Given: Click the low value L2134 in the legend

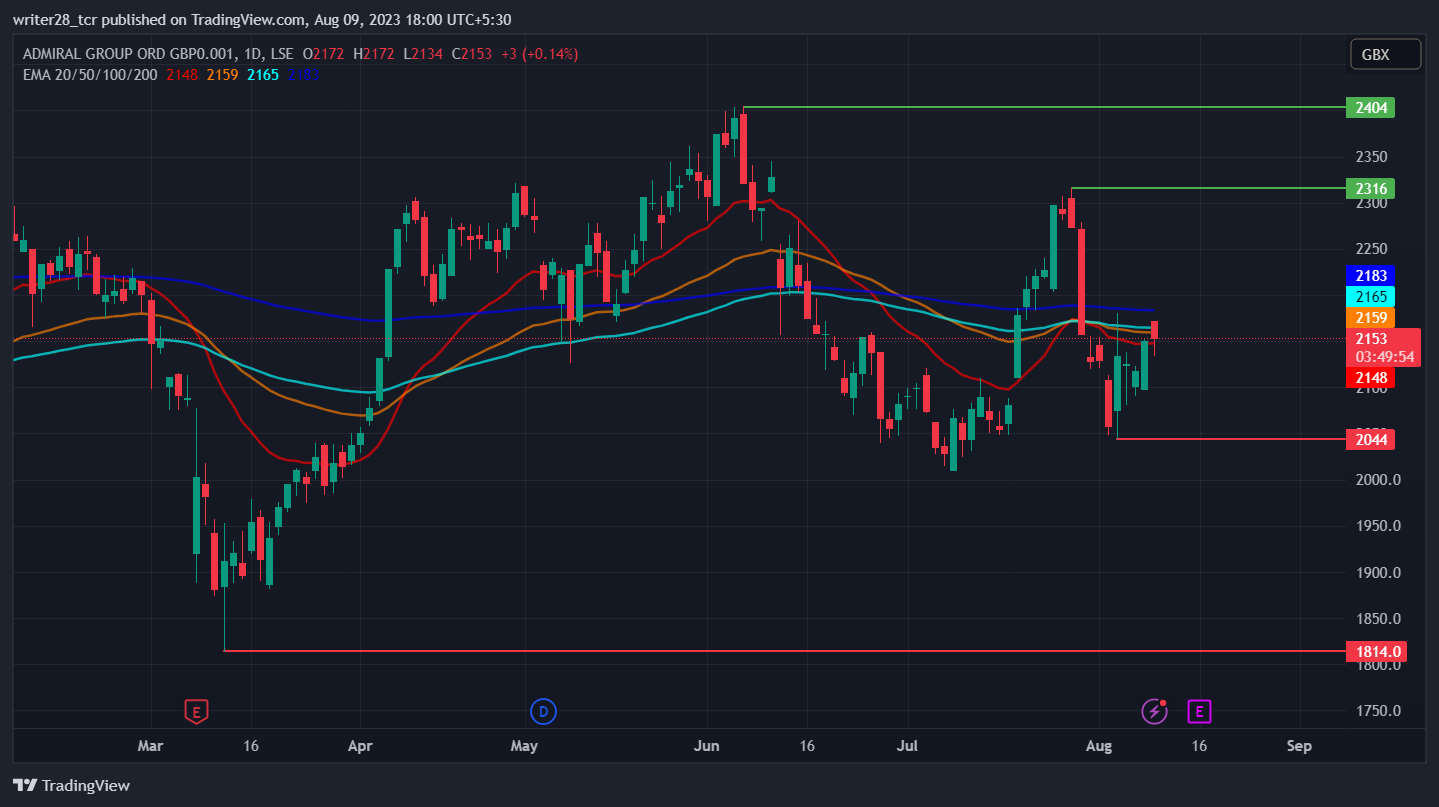Looking at the screenshot, I should click(425, 54).
